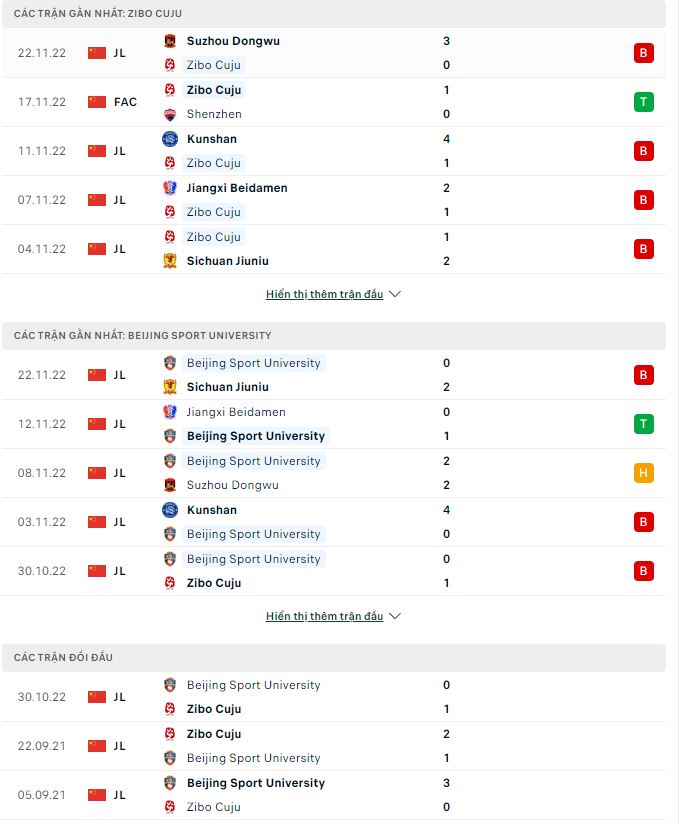Image resolution: width=679 pixels, height=824 pixels.
Task: Click China flag icon beside 17.11.22 FAC
Action: coord(97,102)
